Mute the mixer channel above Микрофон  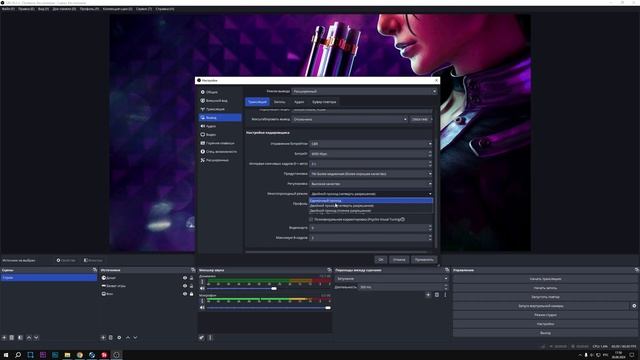(202, 289)
